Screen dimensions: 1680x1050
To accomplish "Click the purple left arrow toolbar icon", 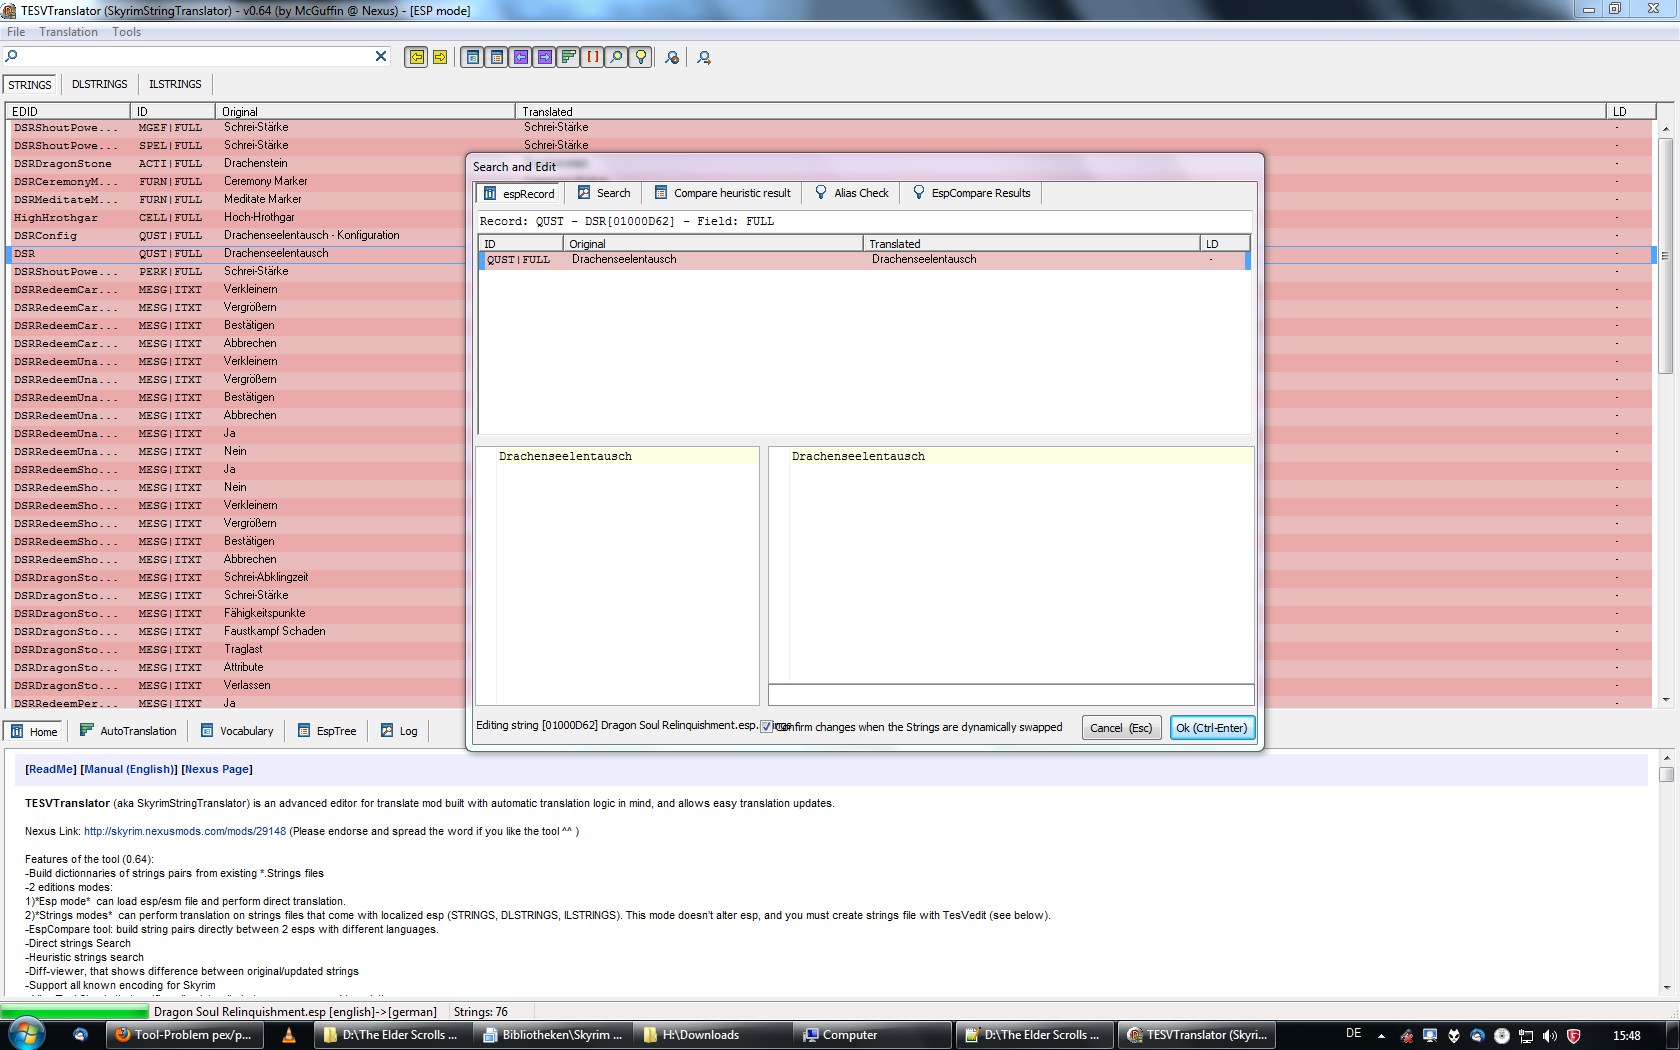I will pyautogui.click(x=521, y=57).
